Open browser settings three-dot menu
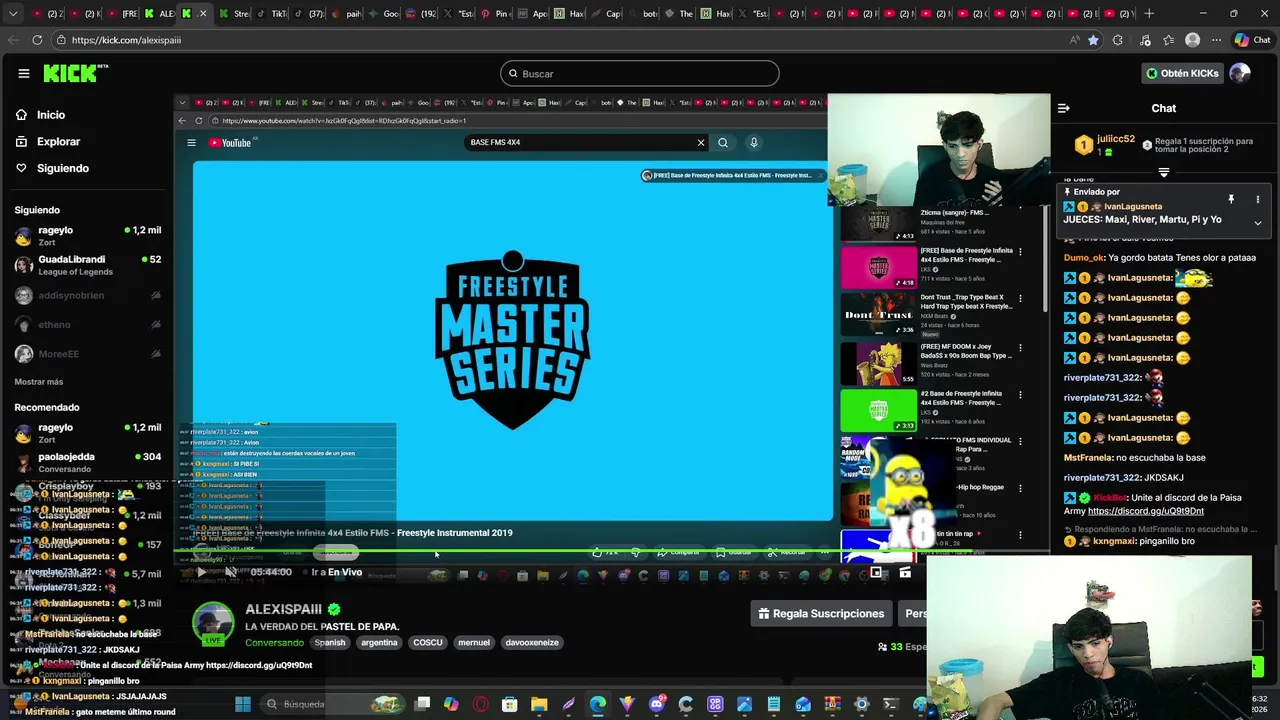 (x=1216, y=40)
